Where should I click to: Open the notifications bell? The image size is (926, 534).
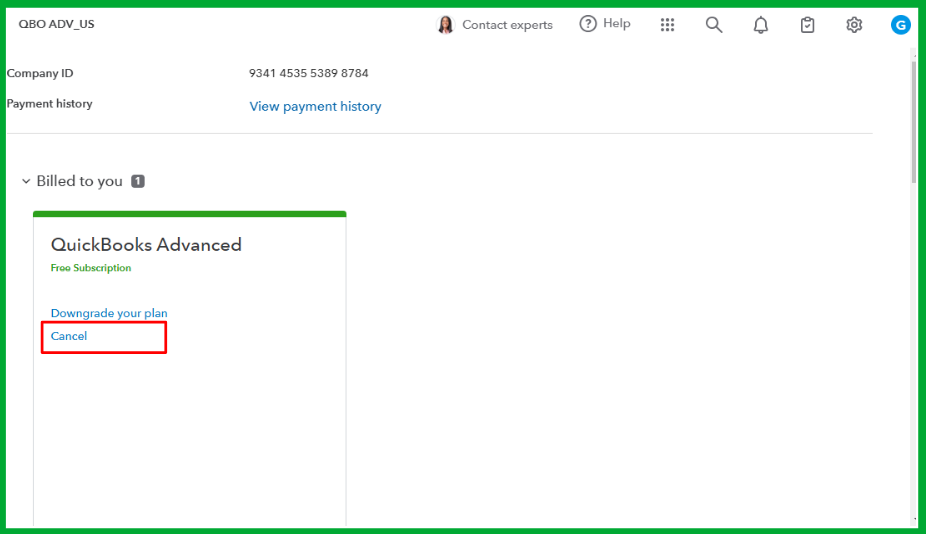point(761,25)
